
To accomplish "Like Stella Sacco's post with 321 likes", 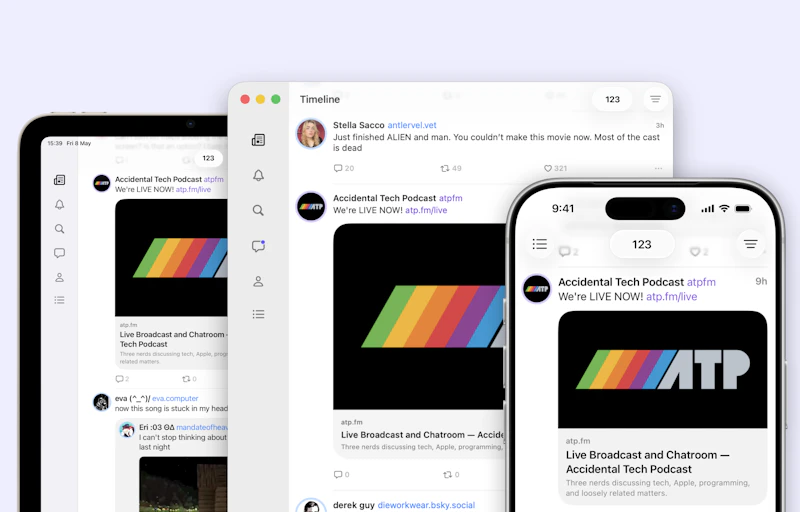I will [555, 168].
